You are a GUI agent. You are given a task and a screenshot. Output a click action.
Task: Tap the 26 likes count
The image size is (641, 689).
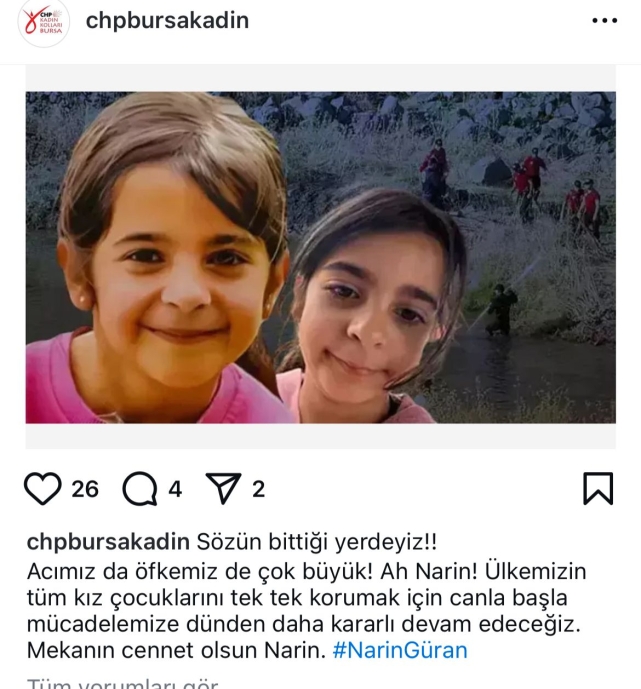click(x=85, y=489)
